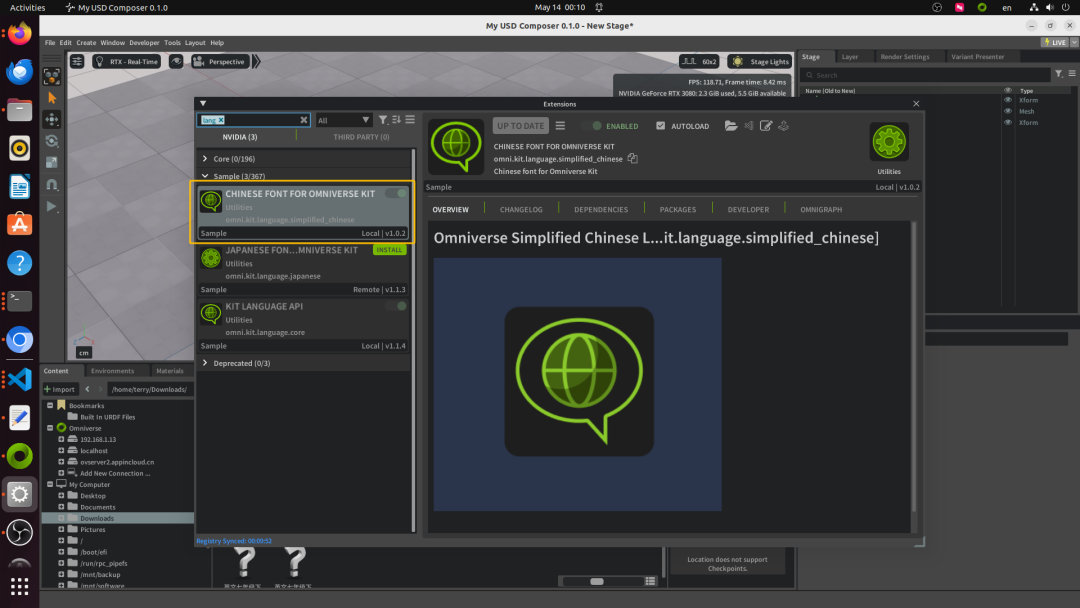Image resolution: width=1080 pixels, height=608 pixels.
Task: Open version list menu beside UP TO DATE
Action: point(560,126)
